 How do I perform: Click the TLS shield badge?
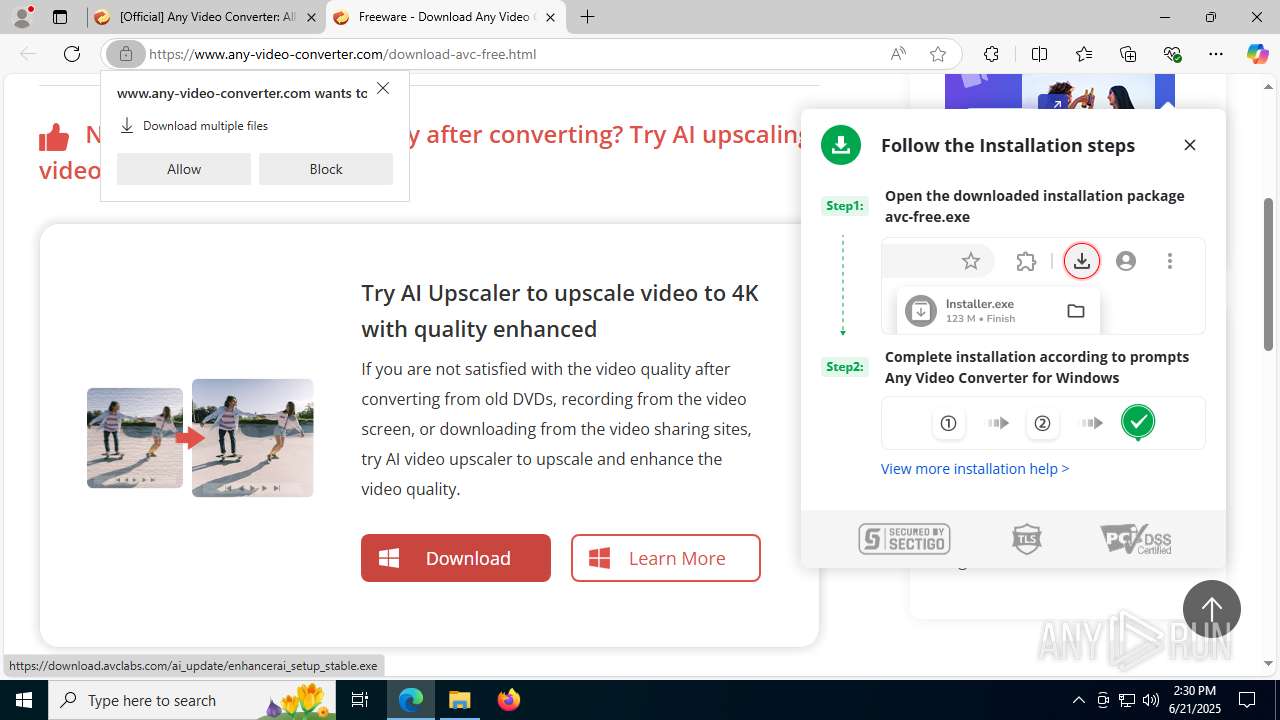click(x=1027, y=539)
